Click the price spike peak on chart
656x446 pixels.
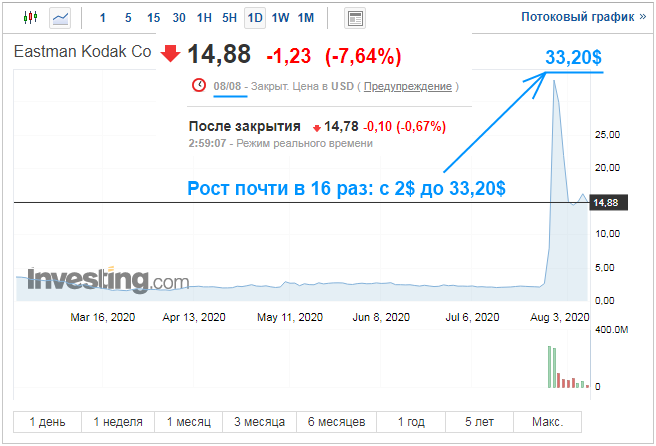[554, 81]
